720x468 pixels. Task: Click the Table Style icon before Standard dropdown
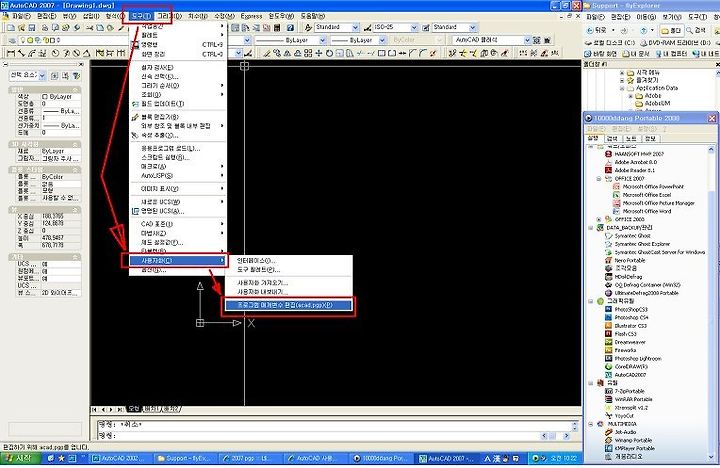pyautogui.click(x=426, y=28)
